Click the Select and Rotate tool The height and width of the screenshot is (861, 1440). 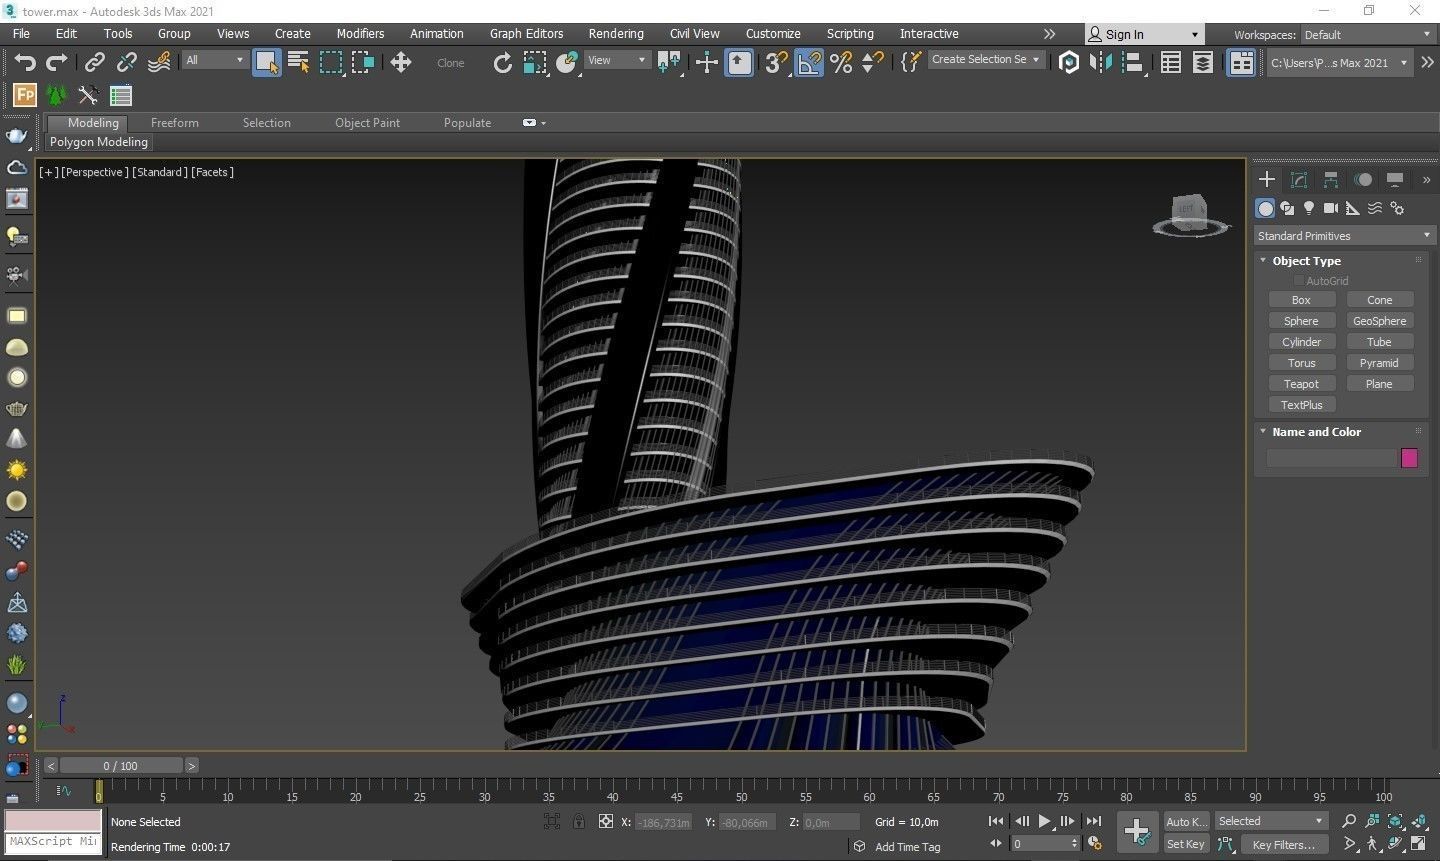(502, 63)
